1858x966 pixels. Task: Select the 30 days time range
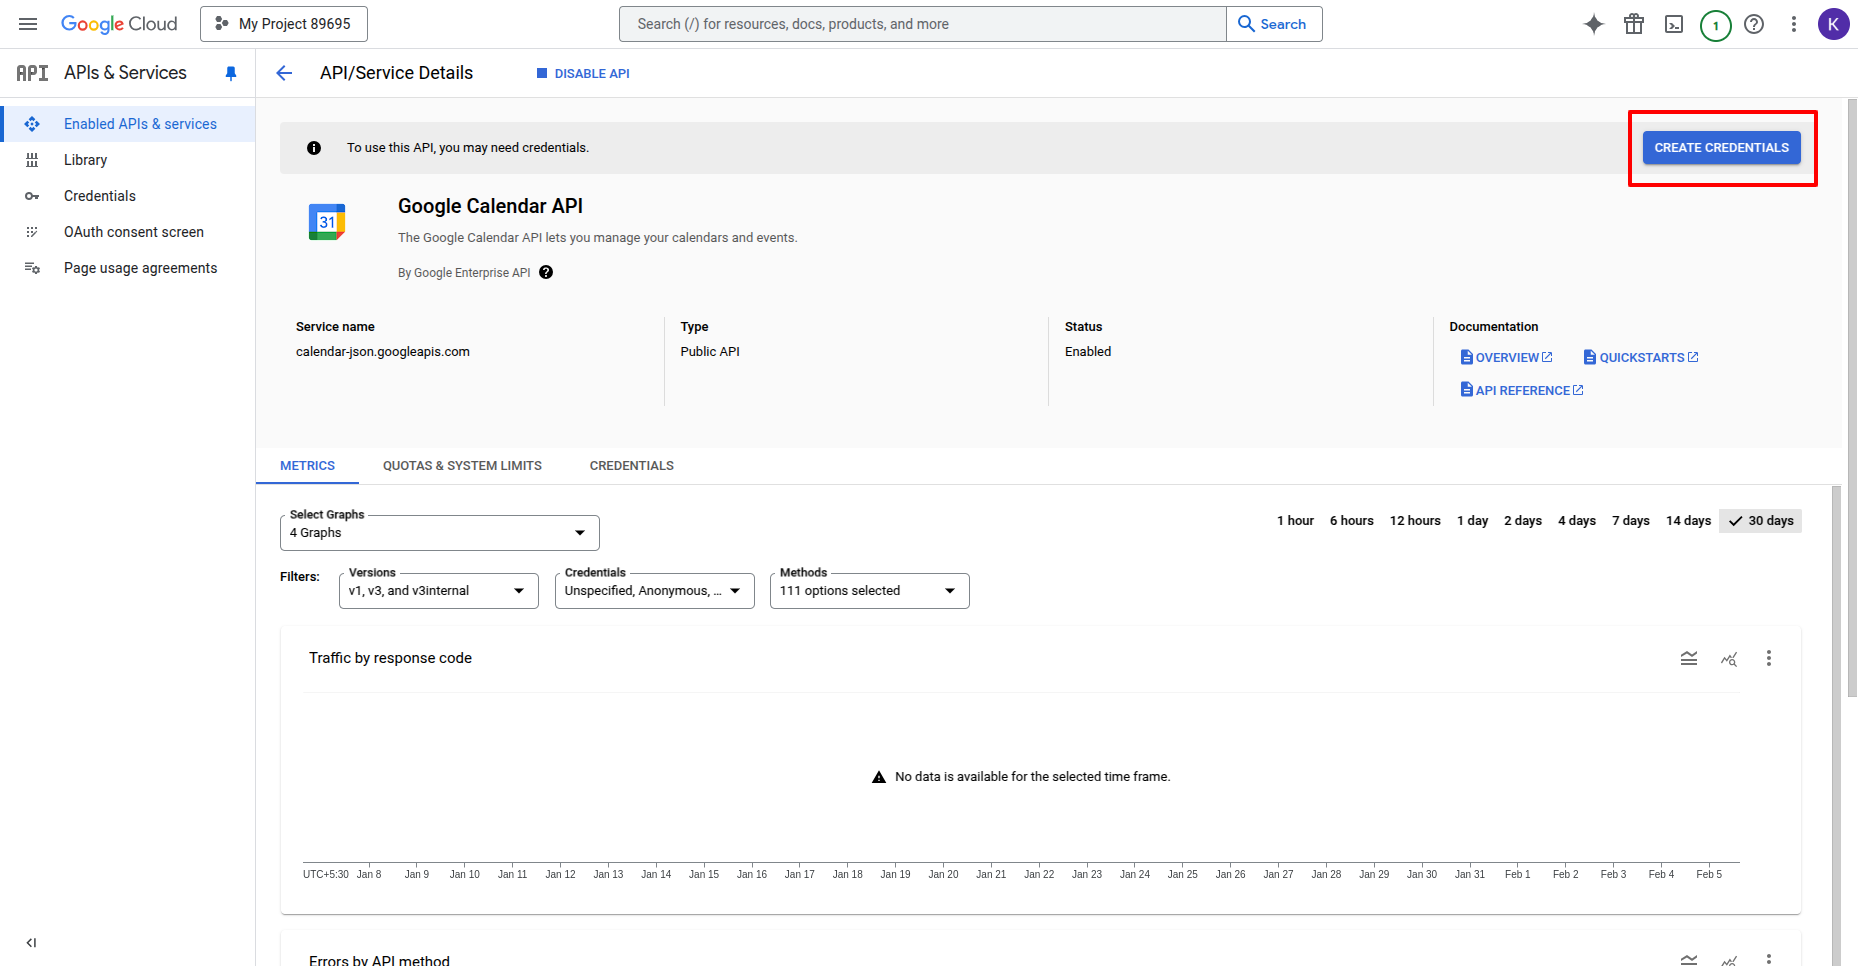(1761, 521)
